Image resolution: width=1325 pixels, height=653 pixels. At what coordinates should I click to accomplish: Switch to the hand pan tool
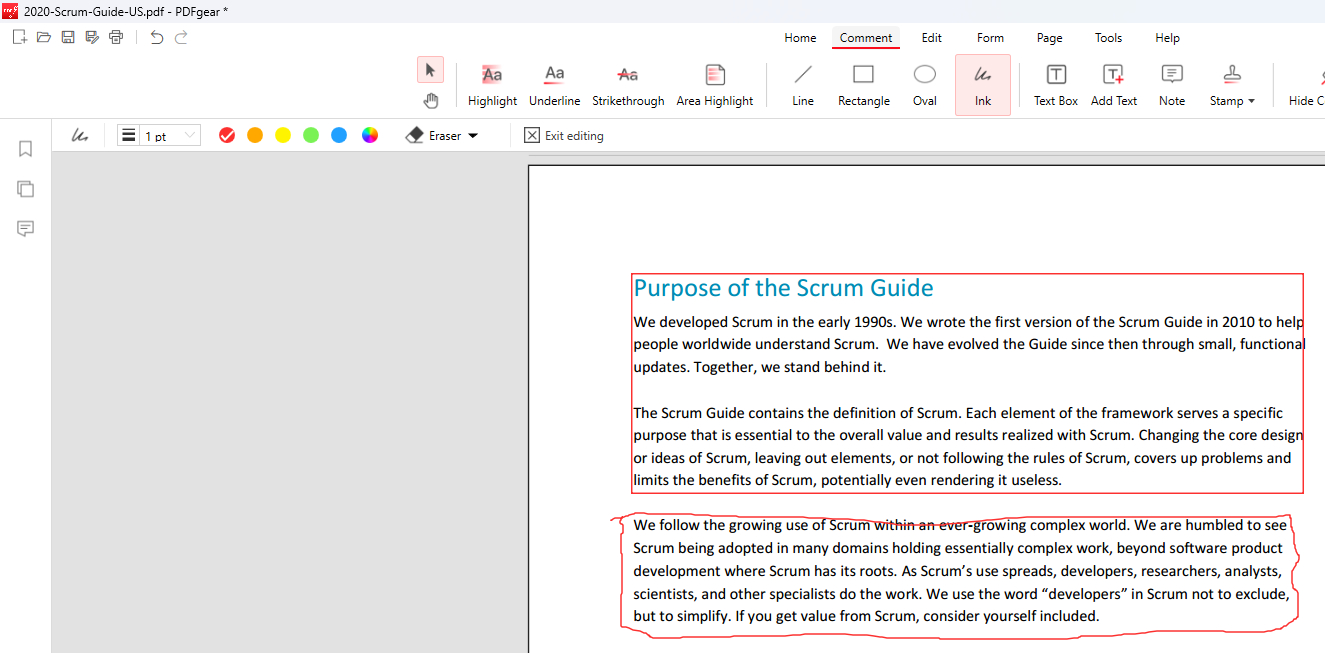coord(430,100)
